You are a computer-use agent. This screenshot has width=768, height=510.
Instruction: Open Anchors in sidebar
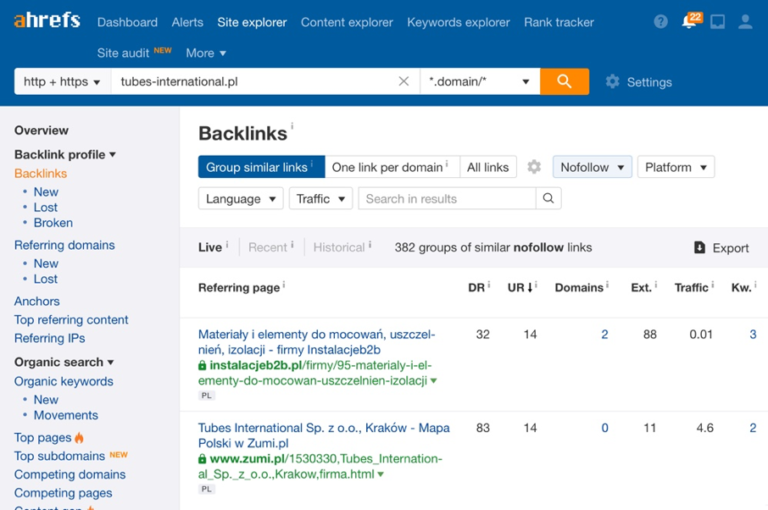[37, 301]
